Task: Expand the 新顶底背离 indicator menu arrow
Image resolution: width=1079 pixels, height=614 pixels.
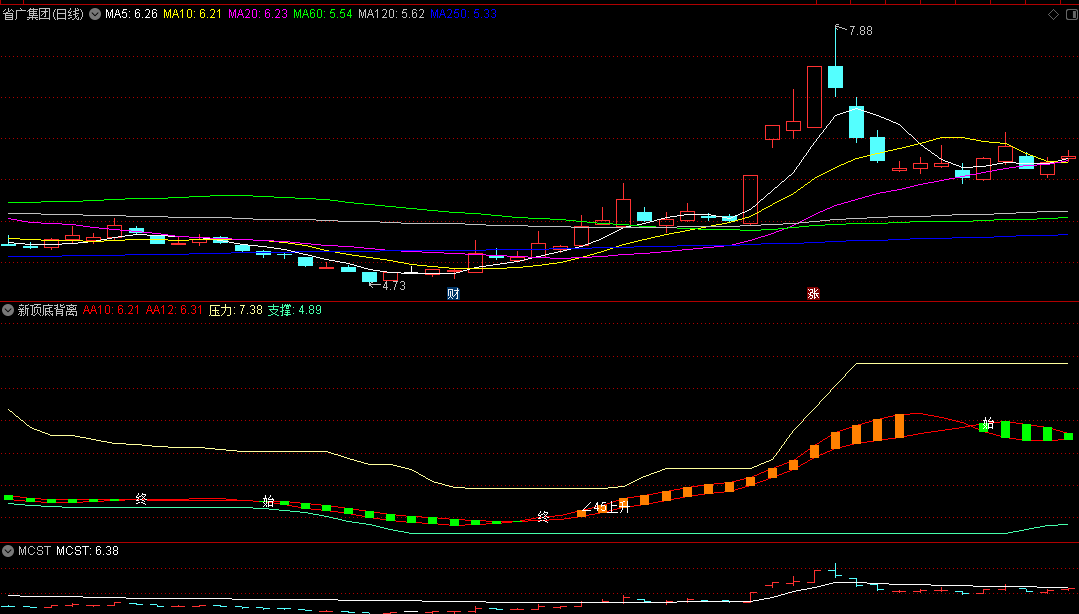Action: [x=8, y=310]
